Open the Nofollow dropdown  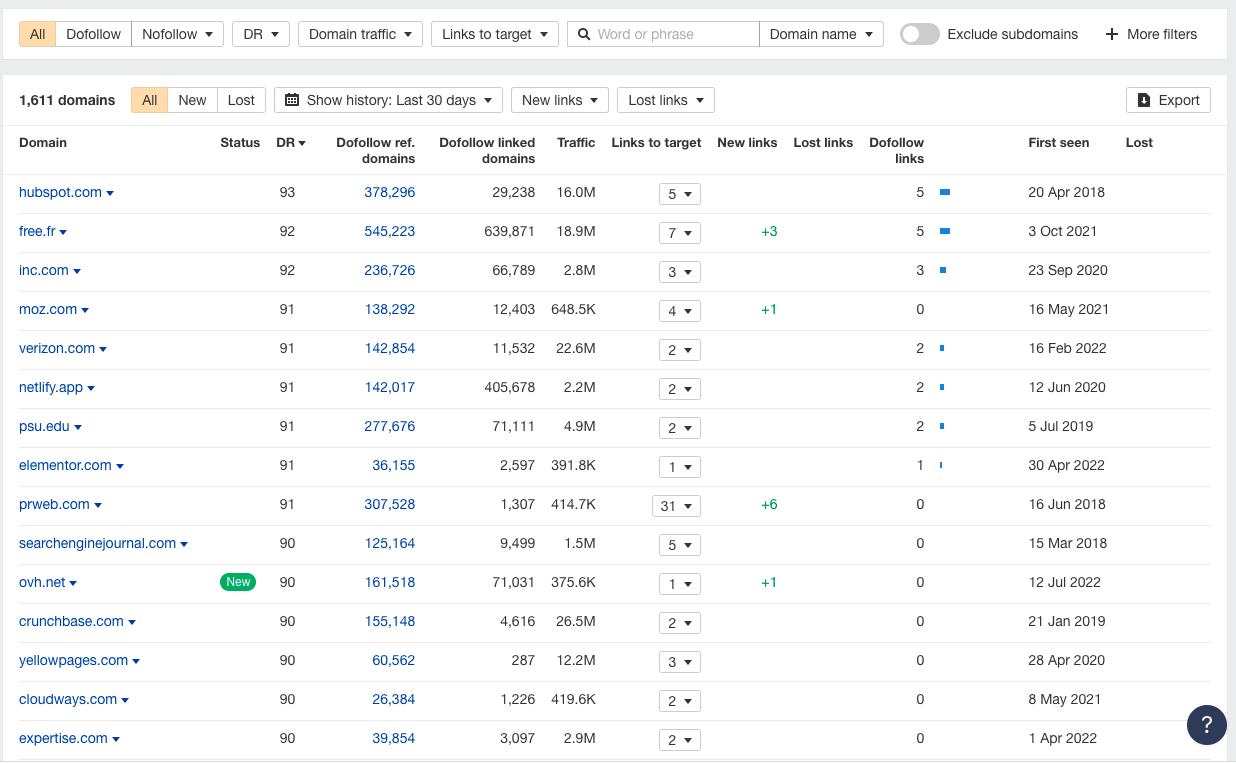(177, 34)
